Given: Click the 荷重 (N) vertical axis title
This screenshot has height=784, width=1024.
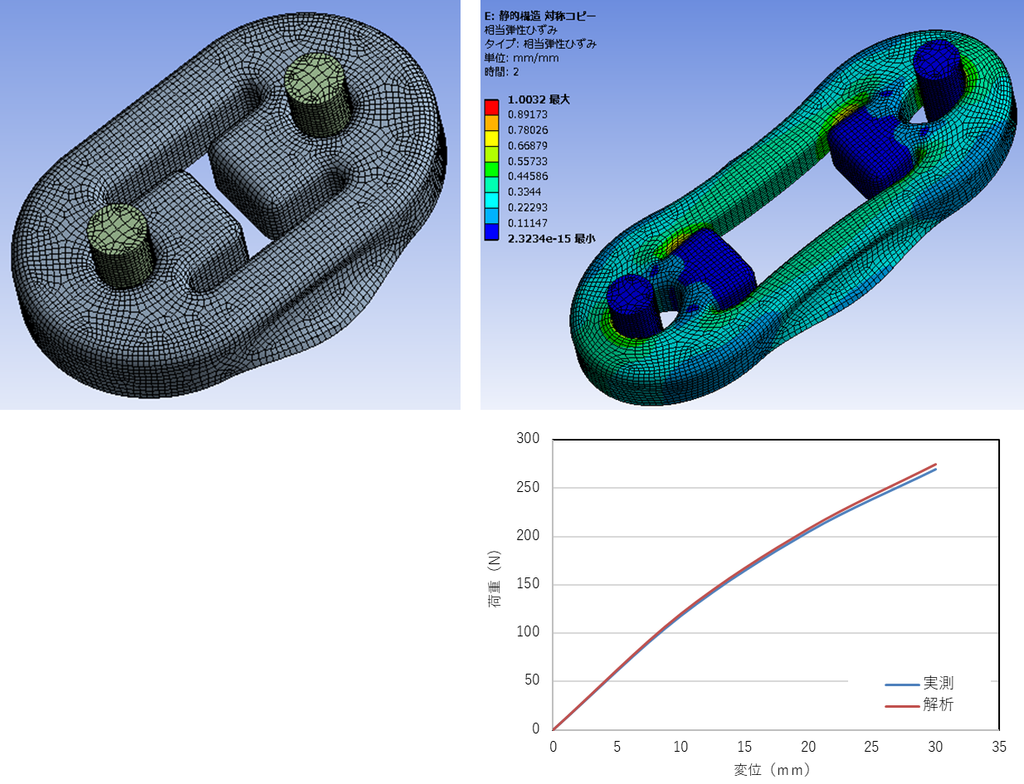Looking at the screenshot, I should pos(494,580).
